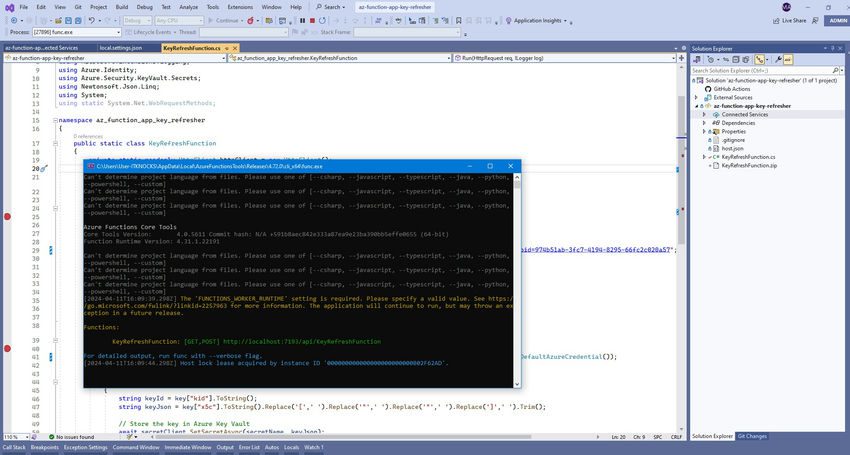Image resolution: width=850 pixels, height=455 pixels.
Task: Restart the debug session icon
Action: point(323,21)
